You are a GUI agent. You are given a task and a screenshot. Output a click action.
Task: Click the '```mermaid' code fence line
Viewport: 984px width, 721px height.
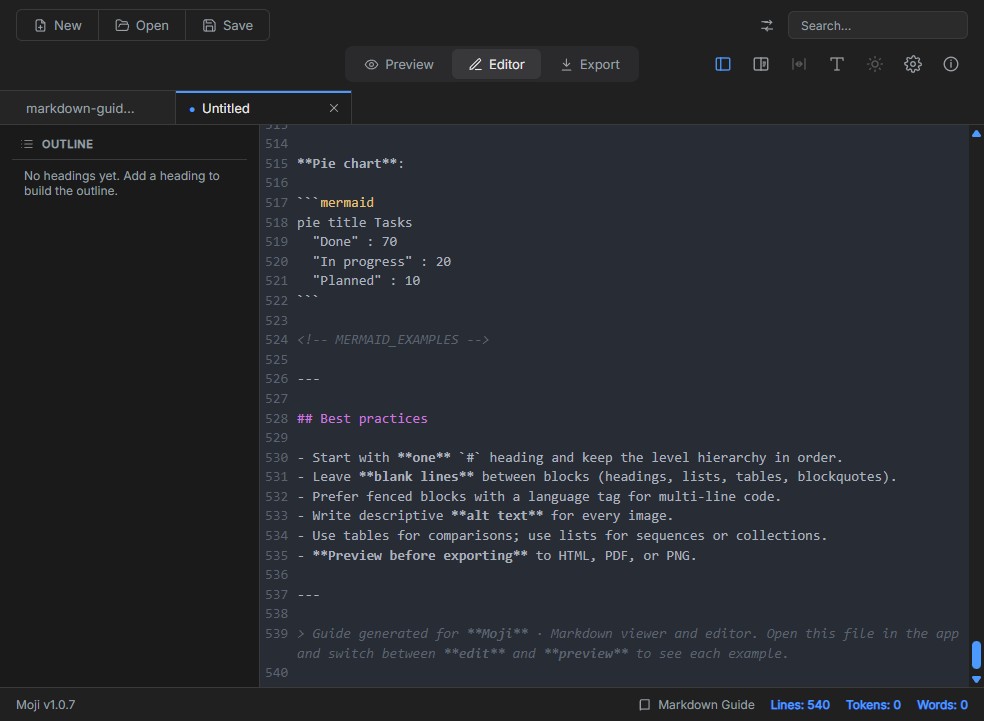(x=335, y=202)
